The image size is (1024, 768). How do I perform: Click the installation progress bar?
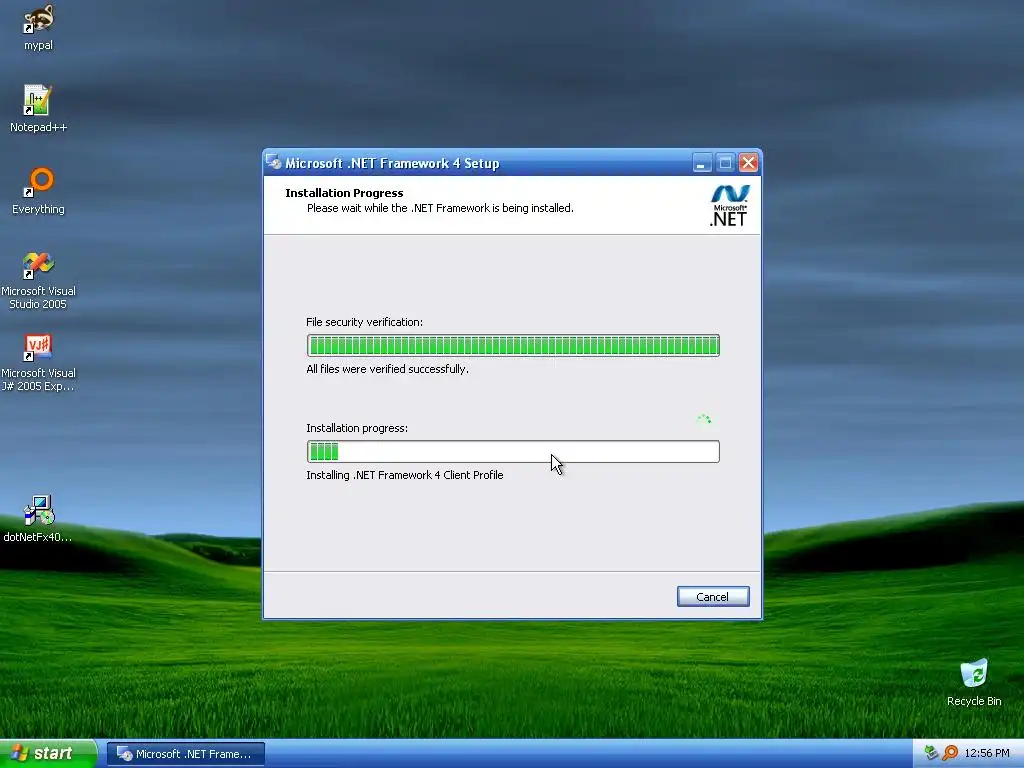(513, 451)
